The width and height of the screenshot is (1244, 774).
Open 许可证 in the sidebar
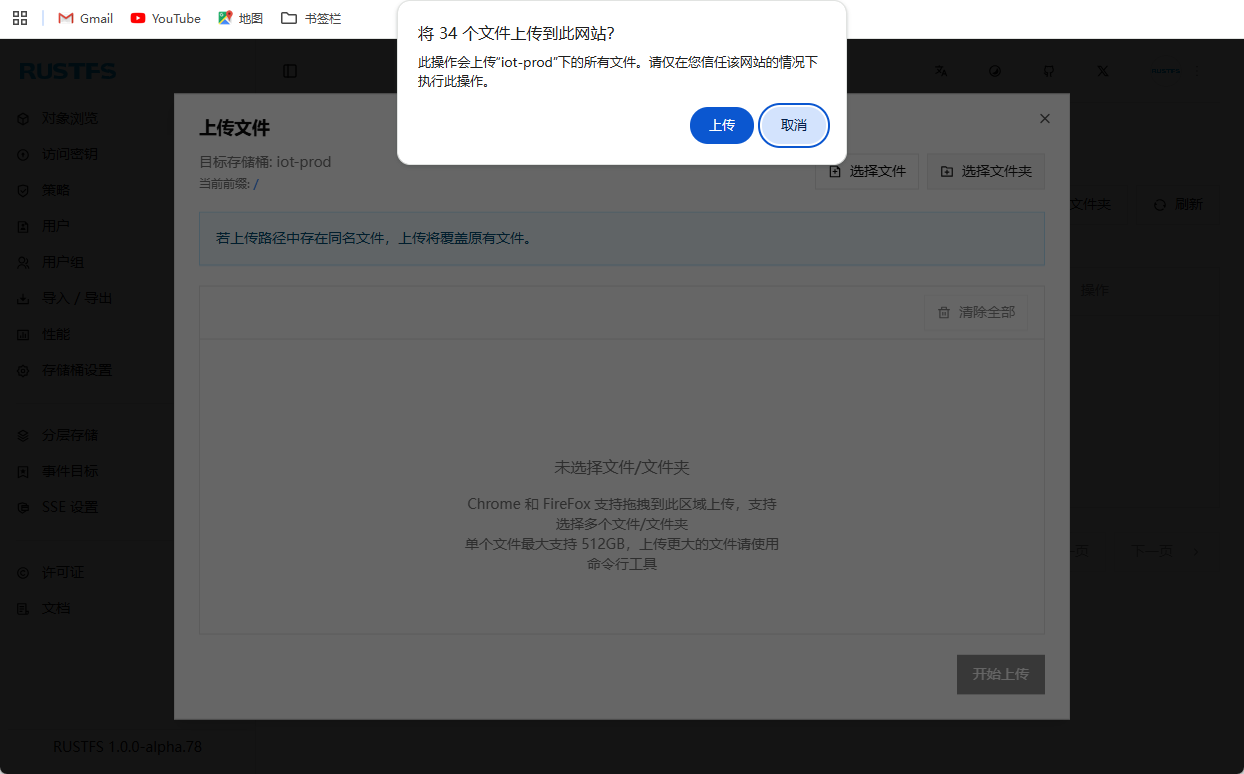click(51, 573)
